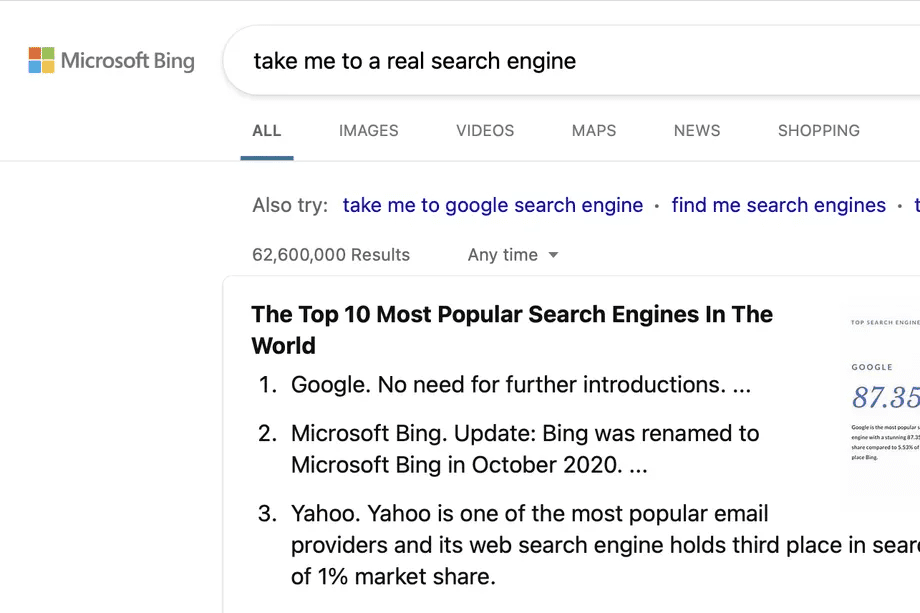Open the Google 87.35 thumbnail image
Viewport: 920px width, 613px height.
885,400
